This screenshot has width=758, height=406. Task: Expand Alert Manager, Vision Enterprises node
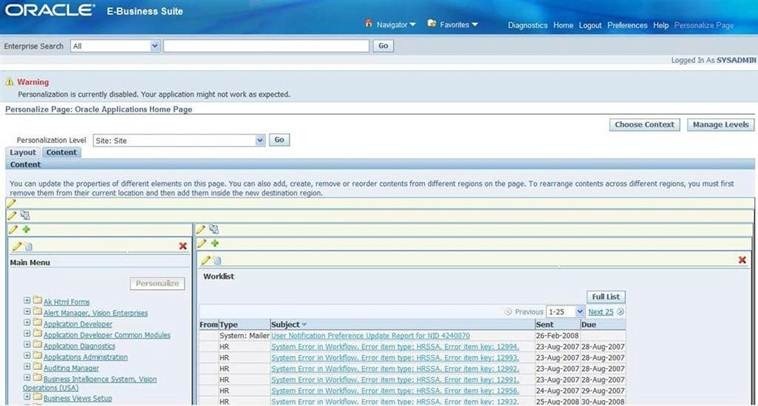tap(27, 312)
